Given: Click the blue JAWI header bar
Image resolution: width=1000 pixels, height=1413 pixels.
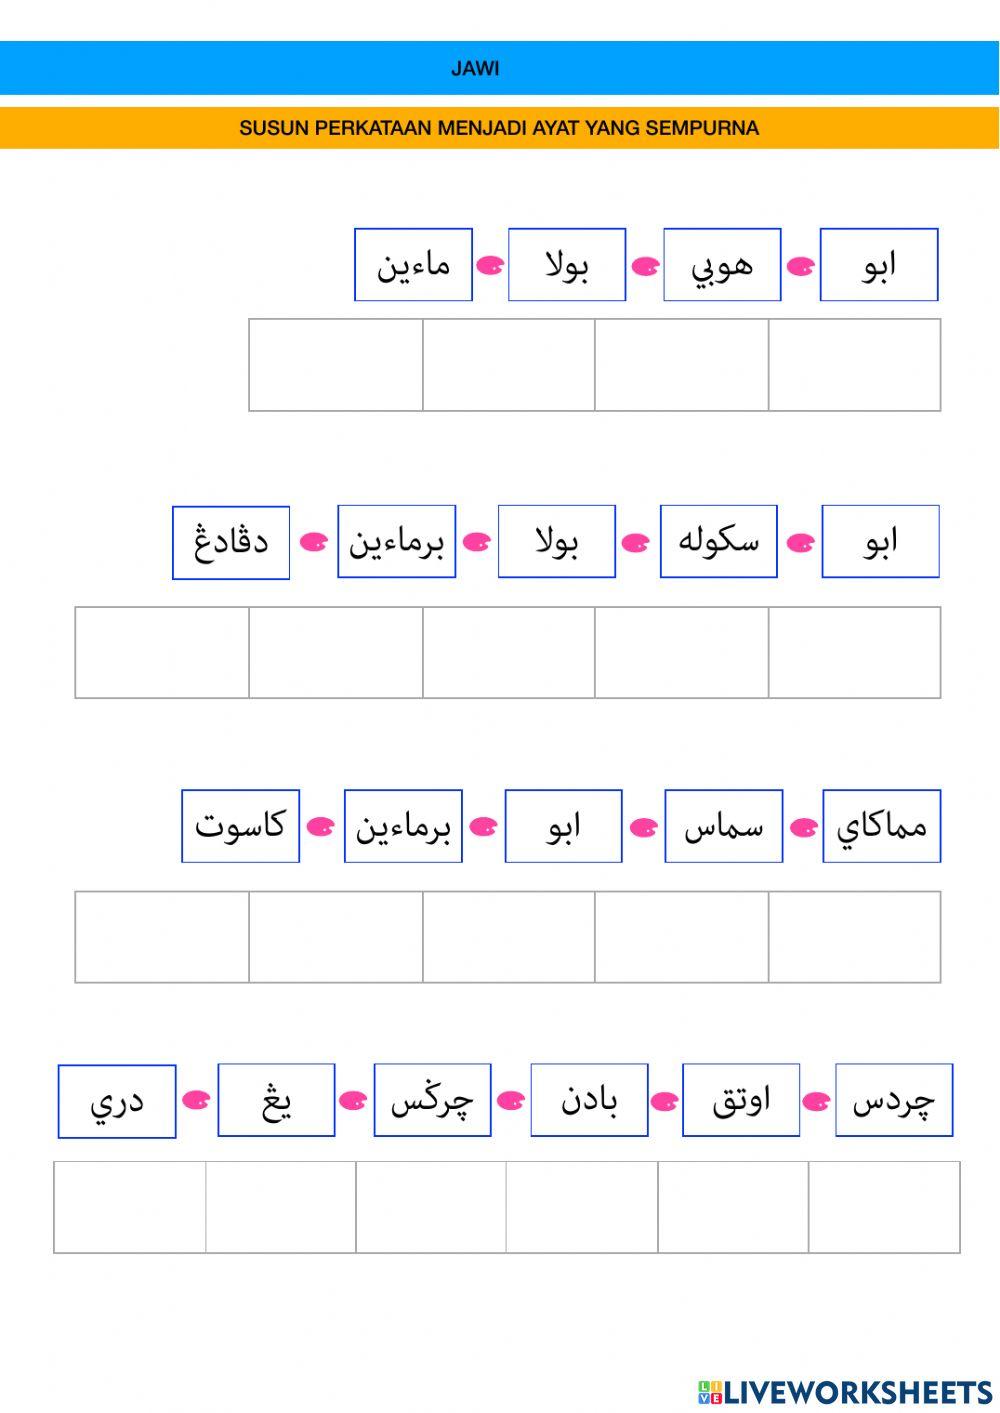Looking at the screenshot, I should [500, 68].
